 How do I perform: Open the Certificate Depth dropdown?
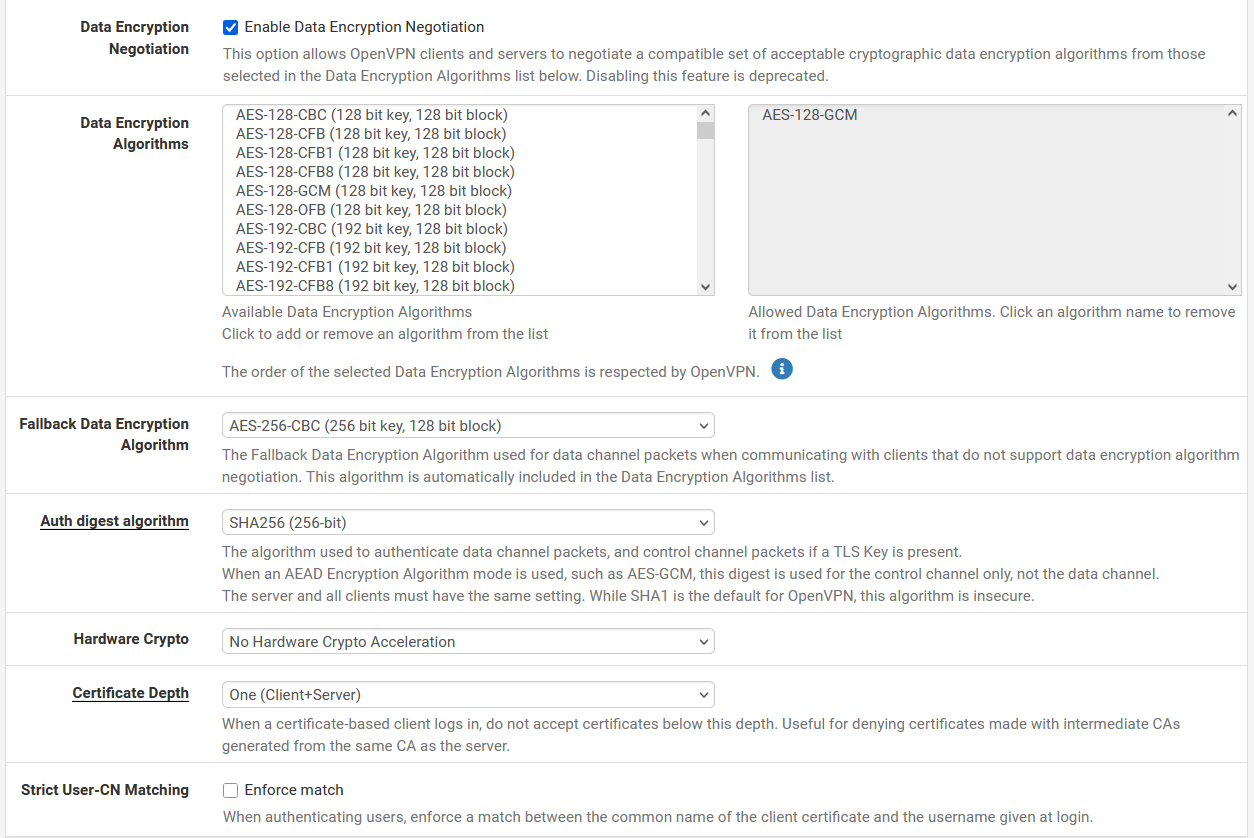[x=468, y=694]
